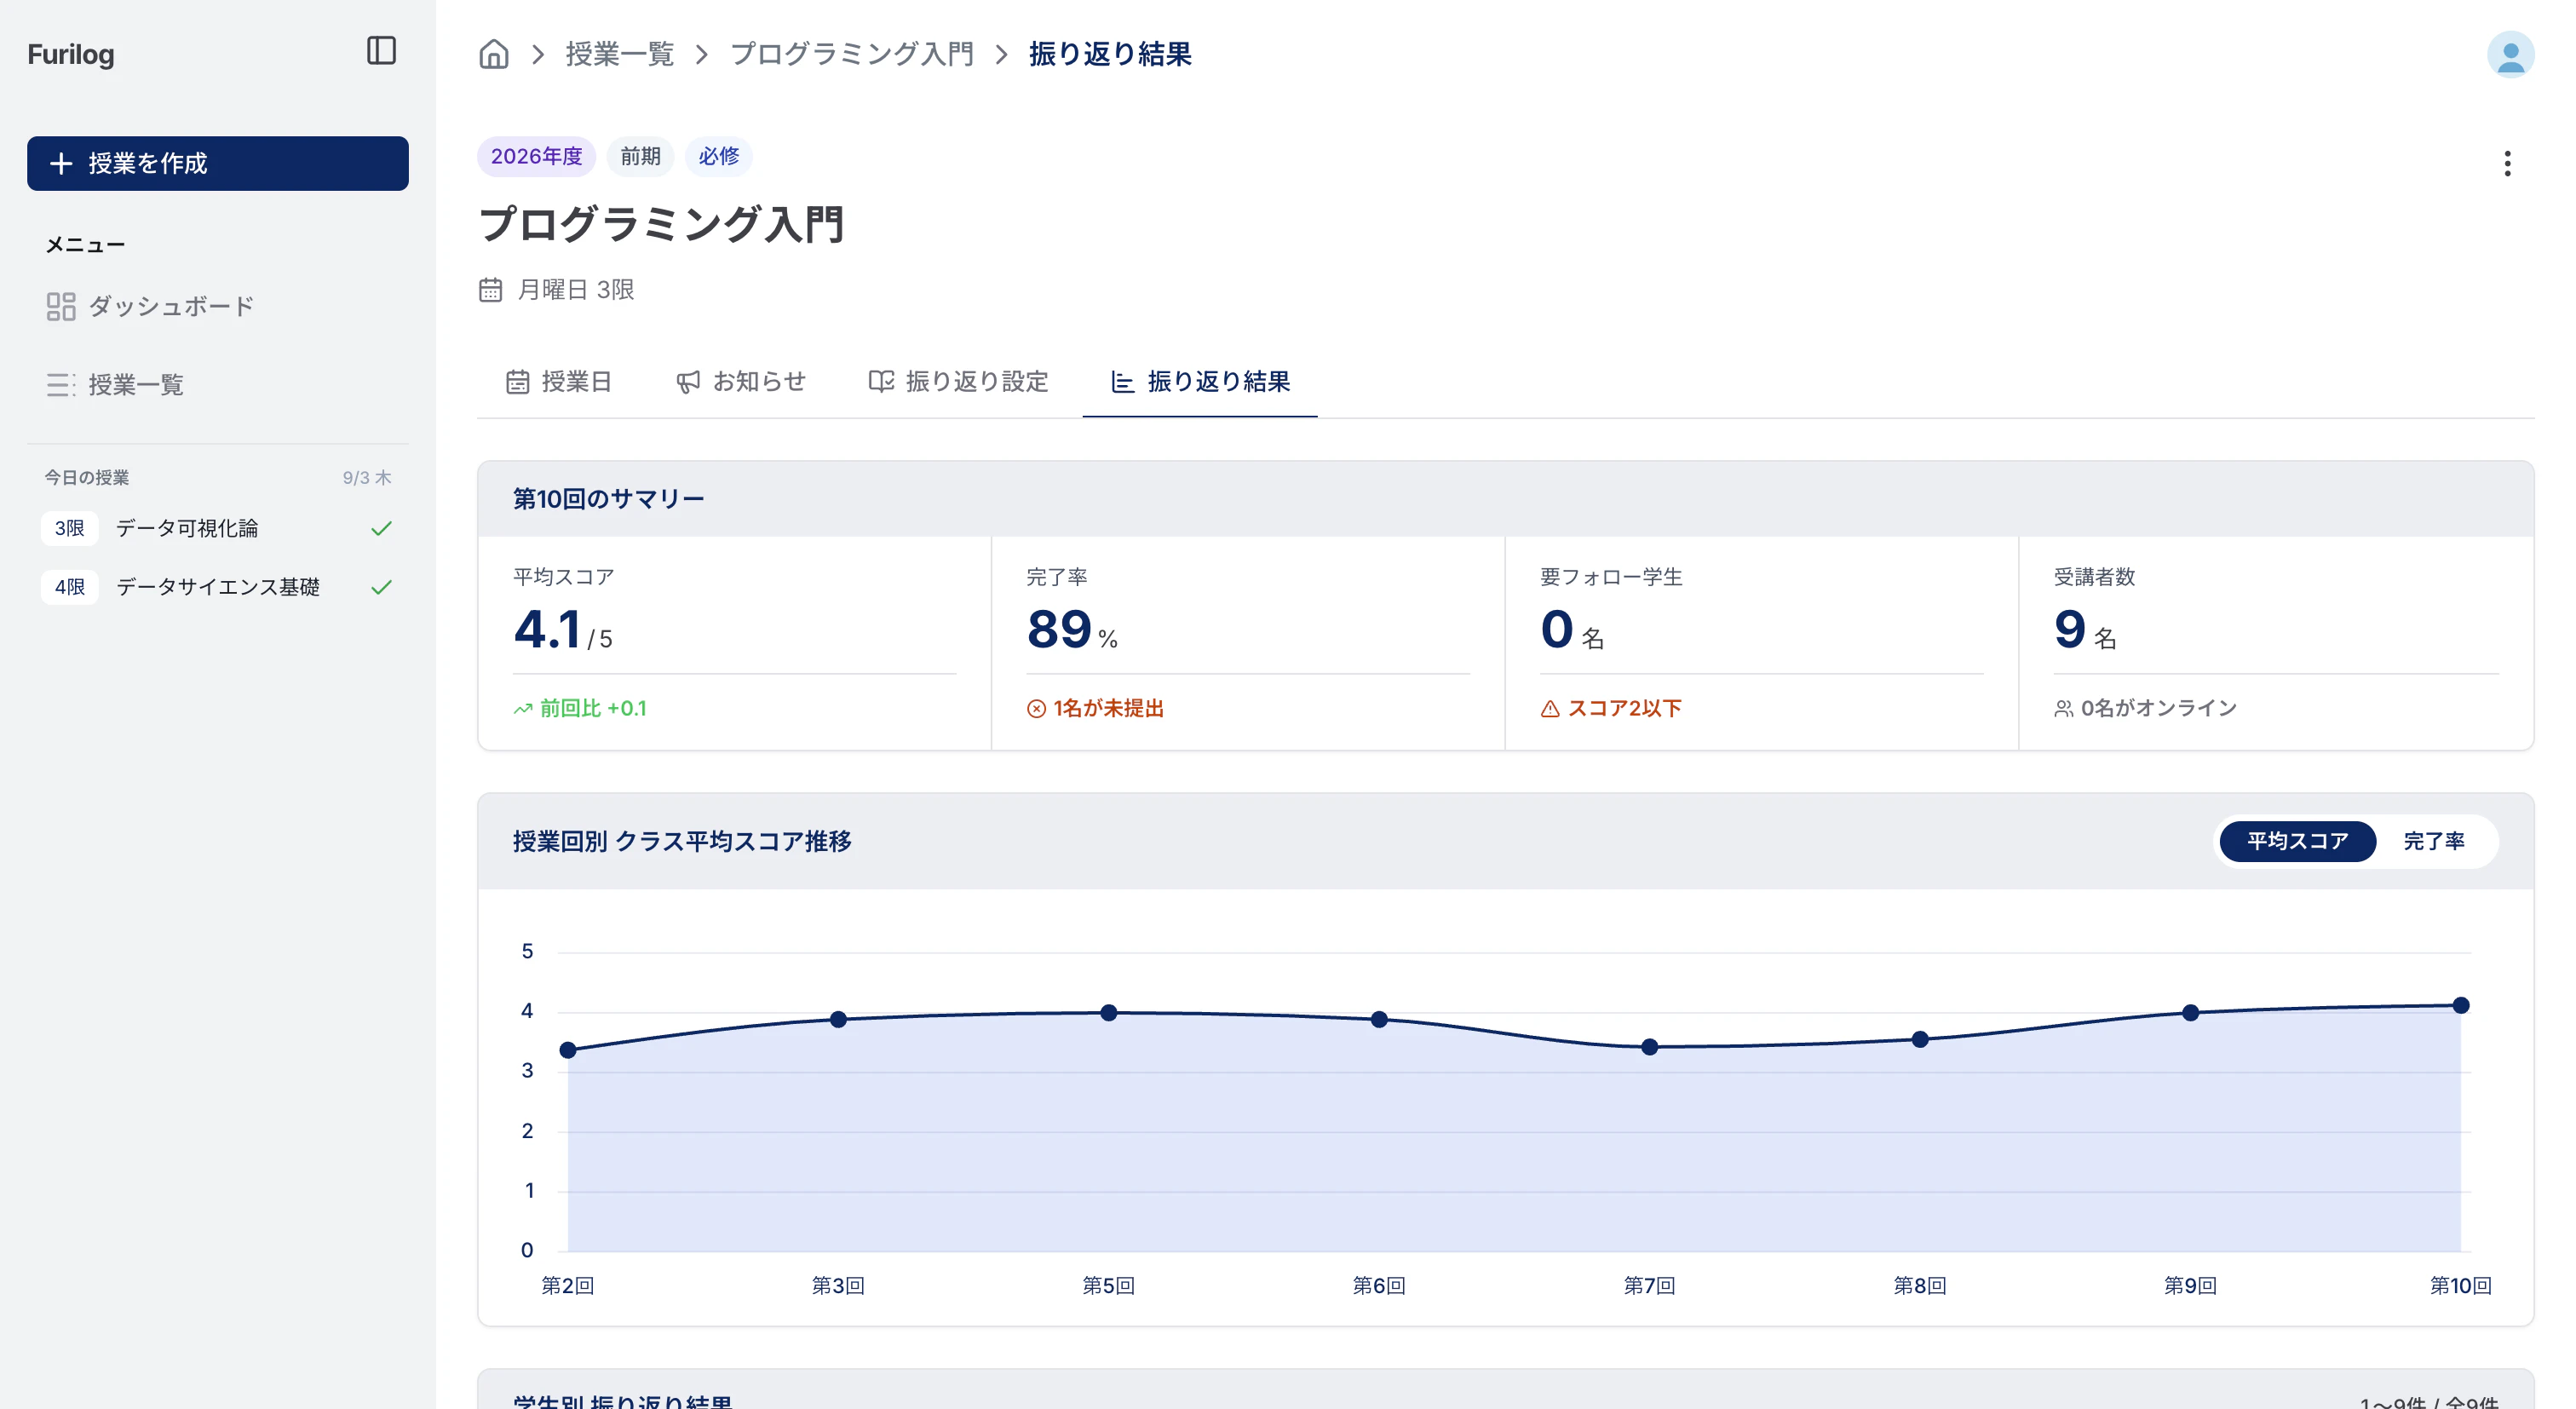The width and height of the screenshot is (2576, 1409).
Task: Click the people icon by 0名がオンライン
Action: (2063, 709)
